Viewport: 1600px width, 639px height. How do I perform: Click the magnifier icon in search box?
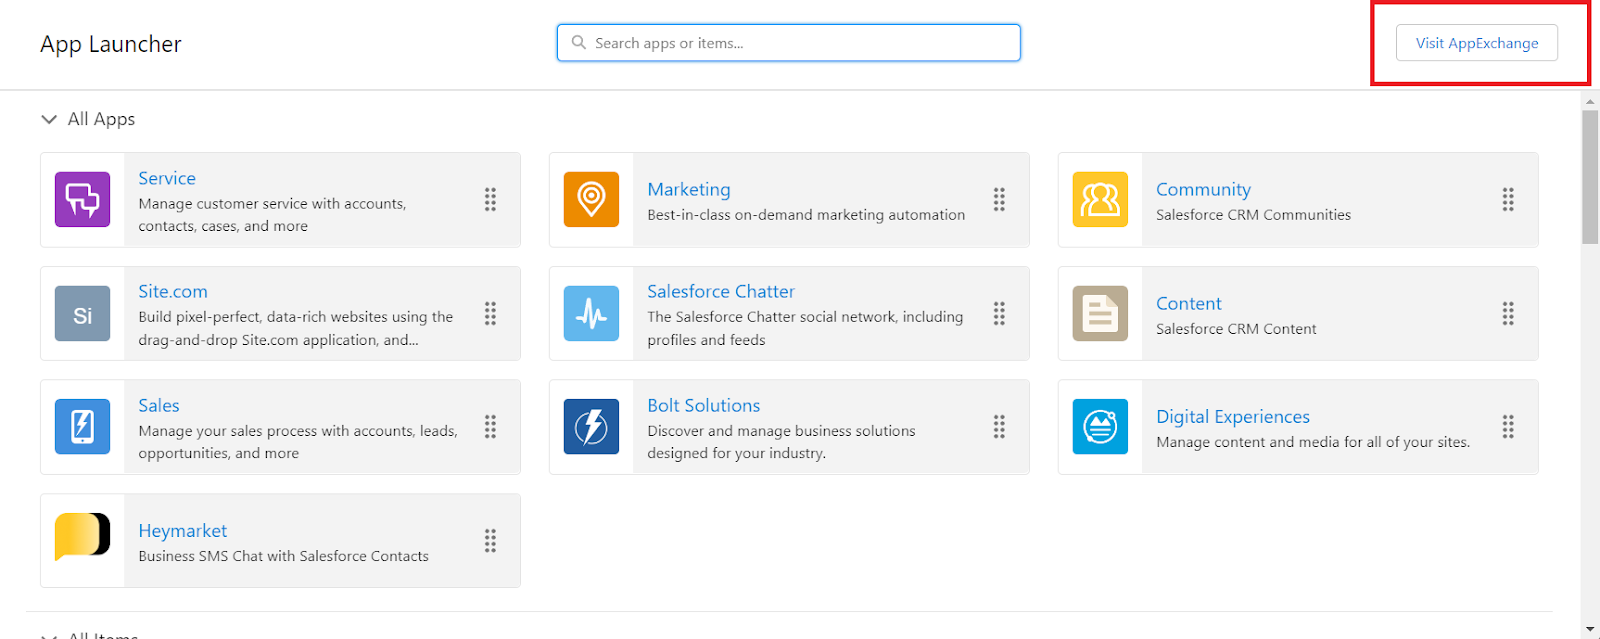[578, 43]
